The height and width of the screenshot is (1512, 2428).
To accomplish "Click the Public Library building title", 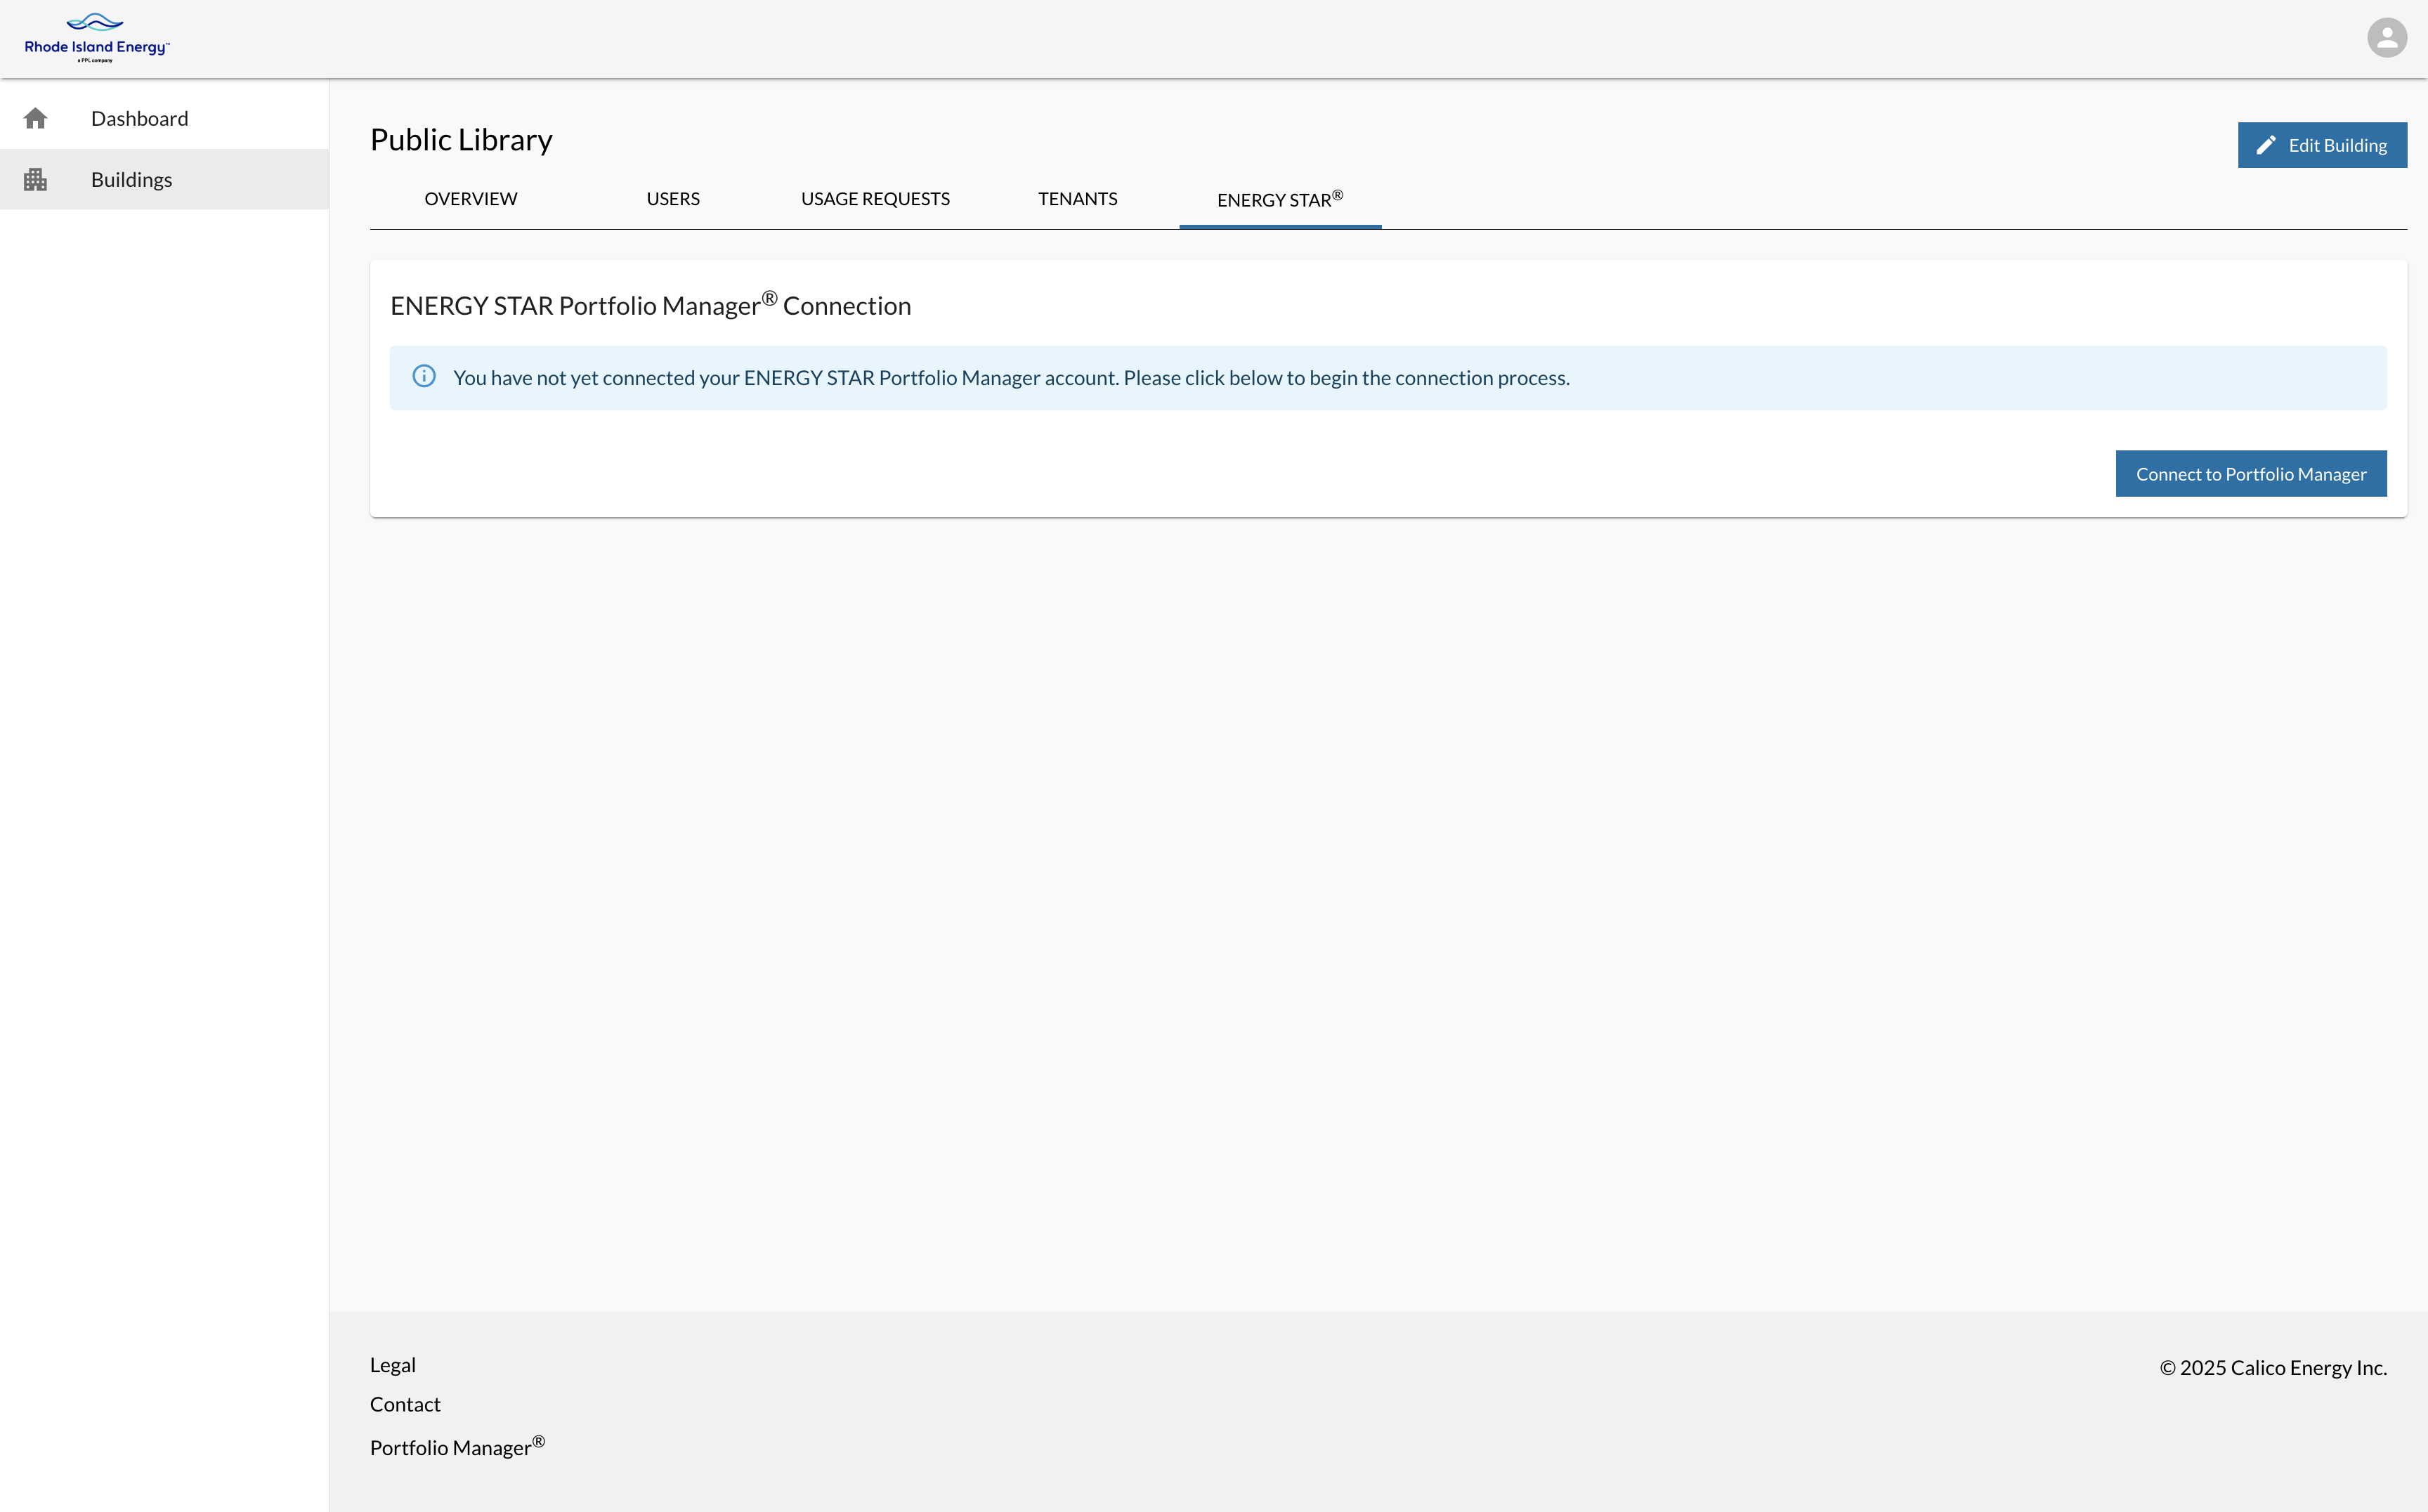I will pyautogui.click(x=461, y=140).
